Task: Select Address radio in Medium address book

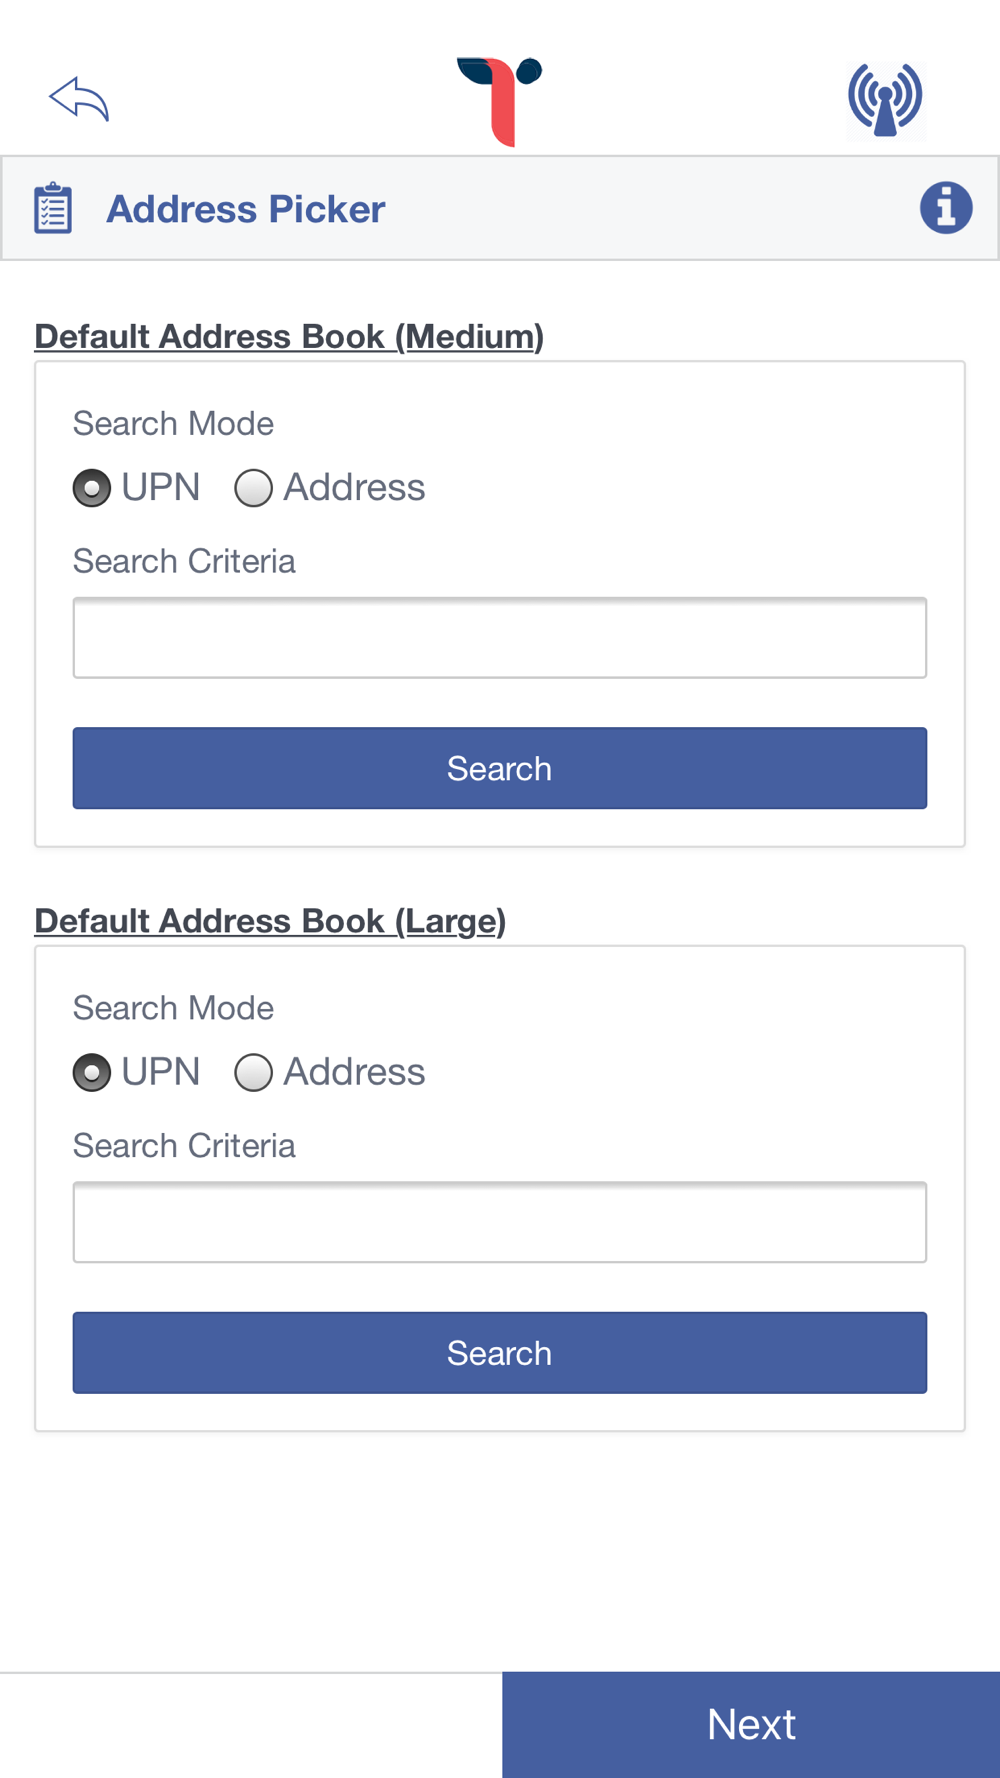Action: tap(254, 488)
